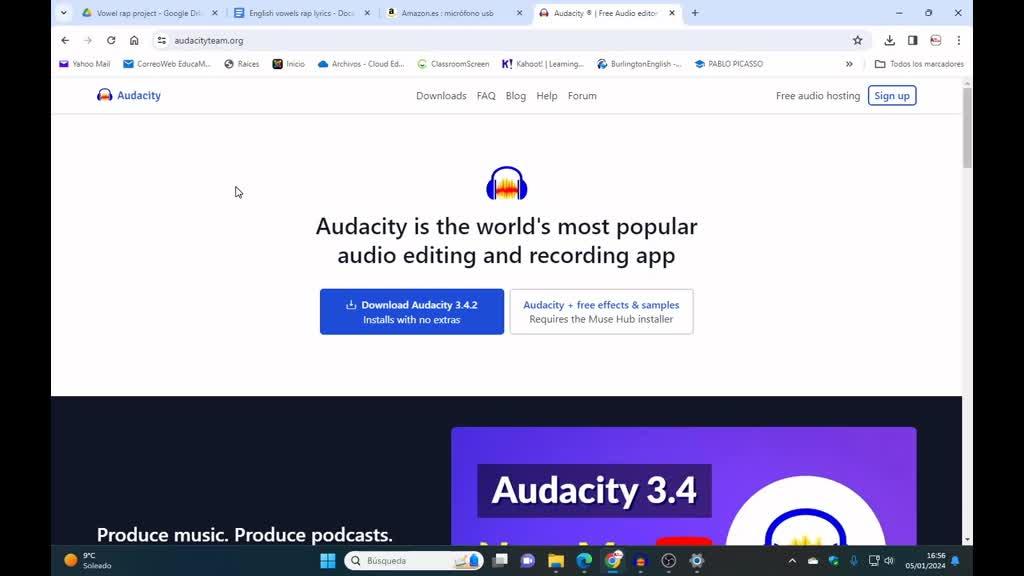Image resolution: width=1024 pixels, height=576 pixels.
Task: Click the Sign up button
Action: pos(891,95)
